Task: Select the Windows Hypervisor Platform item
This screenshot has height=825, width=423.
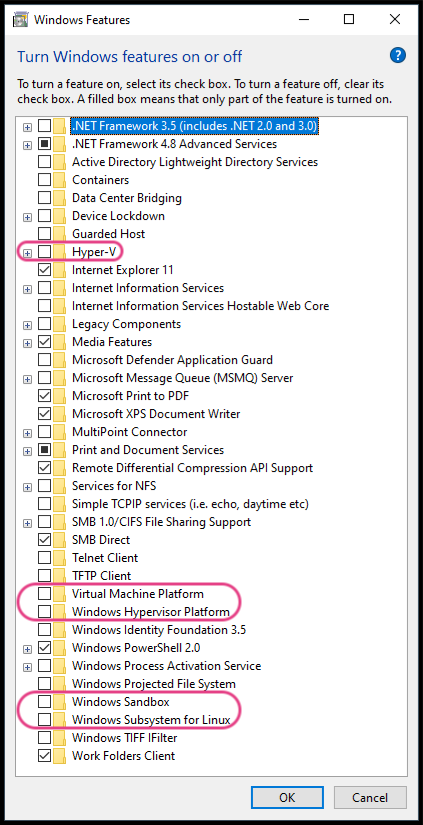Action: point(150,612)
